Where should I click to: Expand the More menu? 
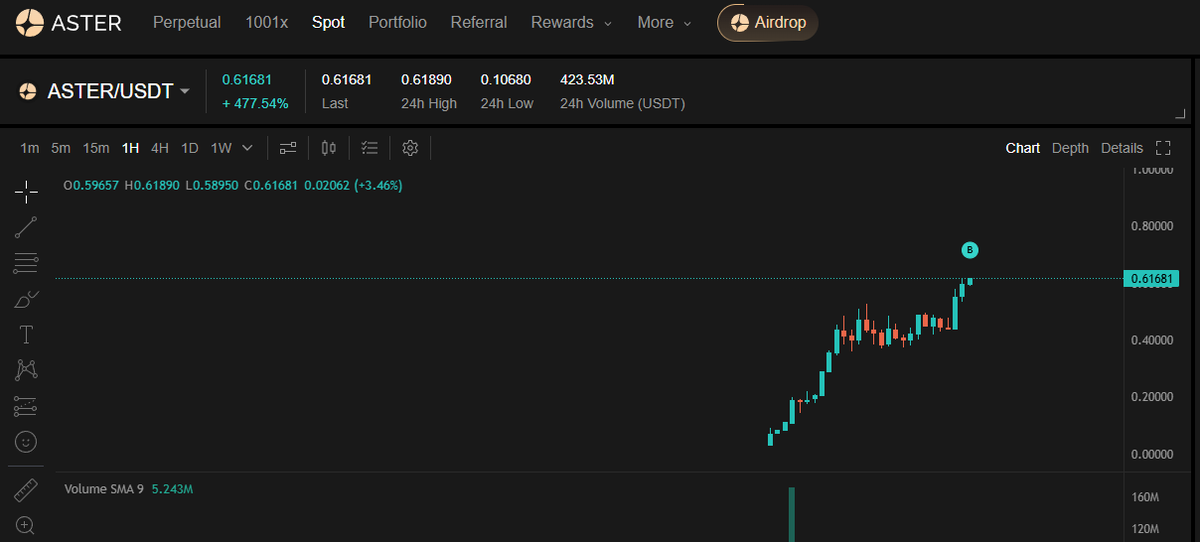coord(664,22)
